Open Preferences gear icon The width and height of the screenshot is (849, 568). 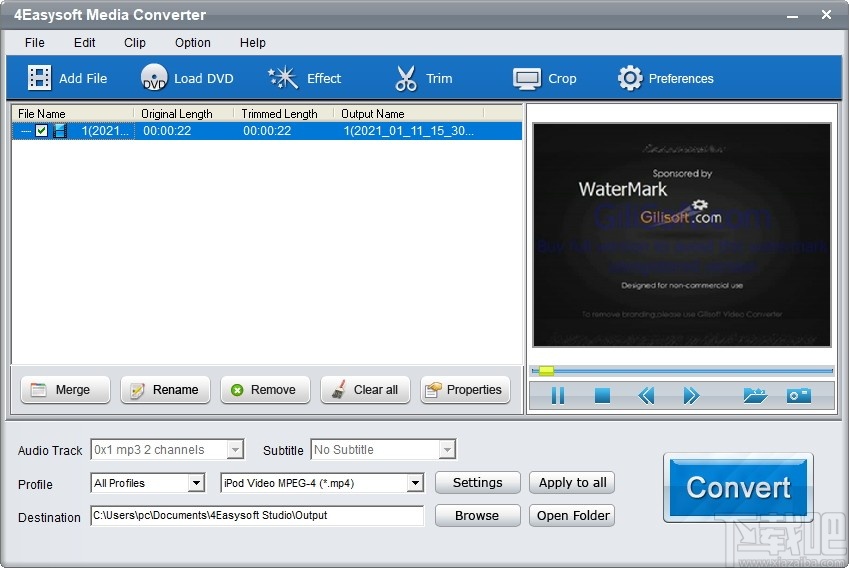coord(630,79)
